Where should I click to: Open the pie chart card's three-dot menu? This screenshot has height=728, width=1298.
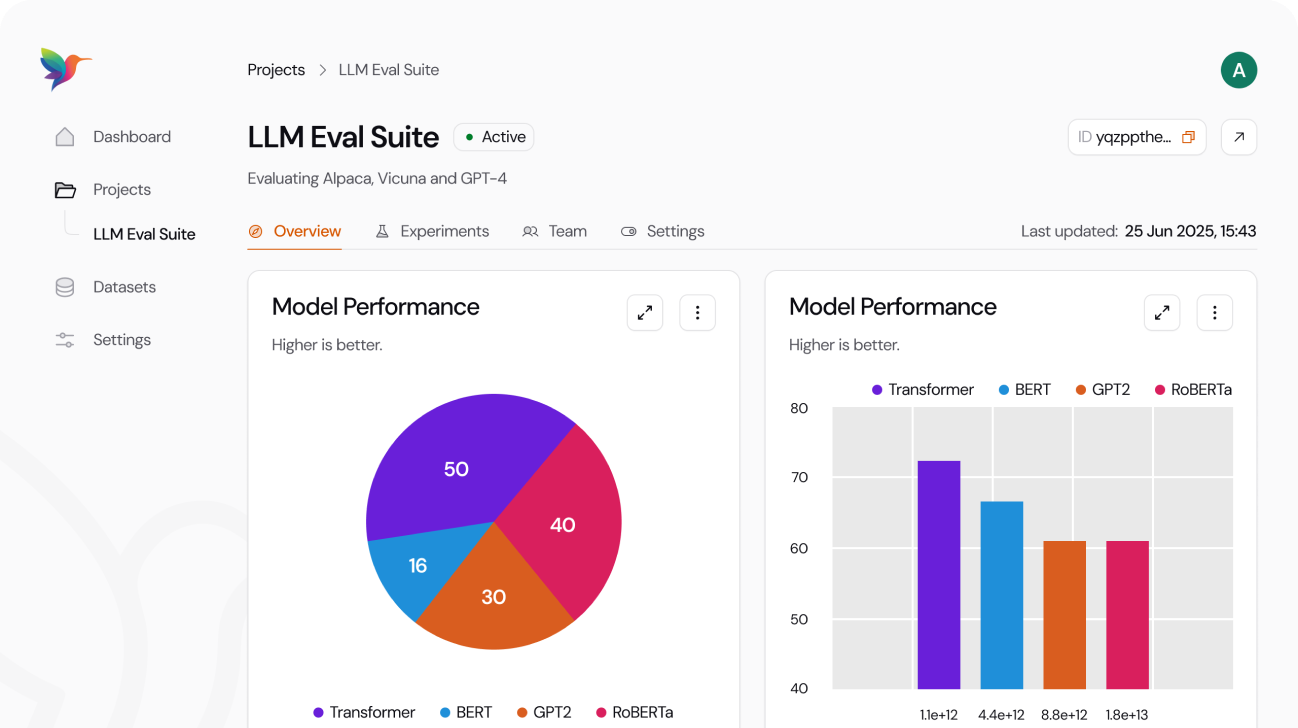click(697, 313)
